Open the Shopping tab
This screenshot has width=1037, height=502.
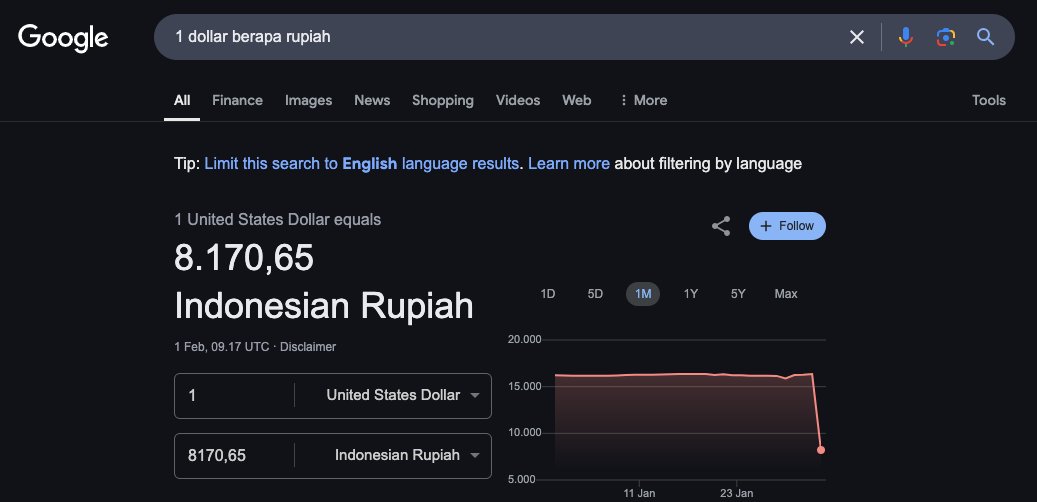(442, 101)
